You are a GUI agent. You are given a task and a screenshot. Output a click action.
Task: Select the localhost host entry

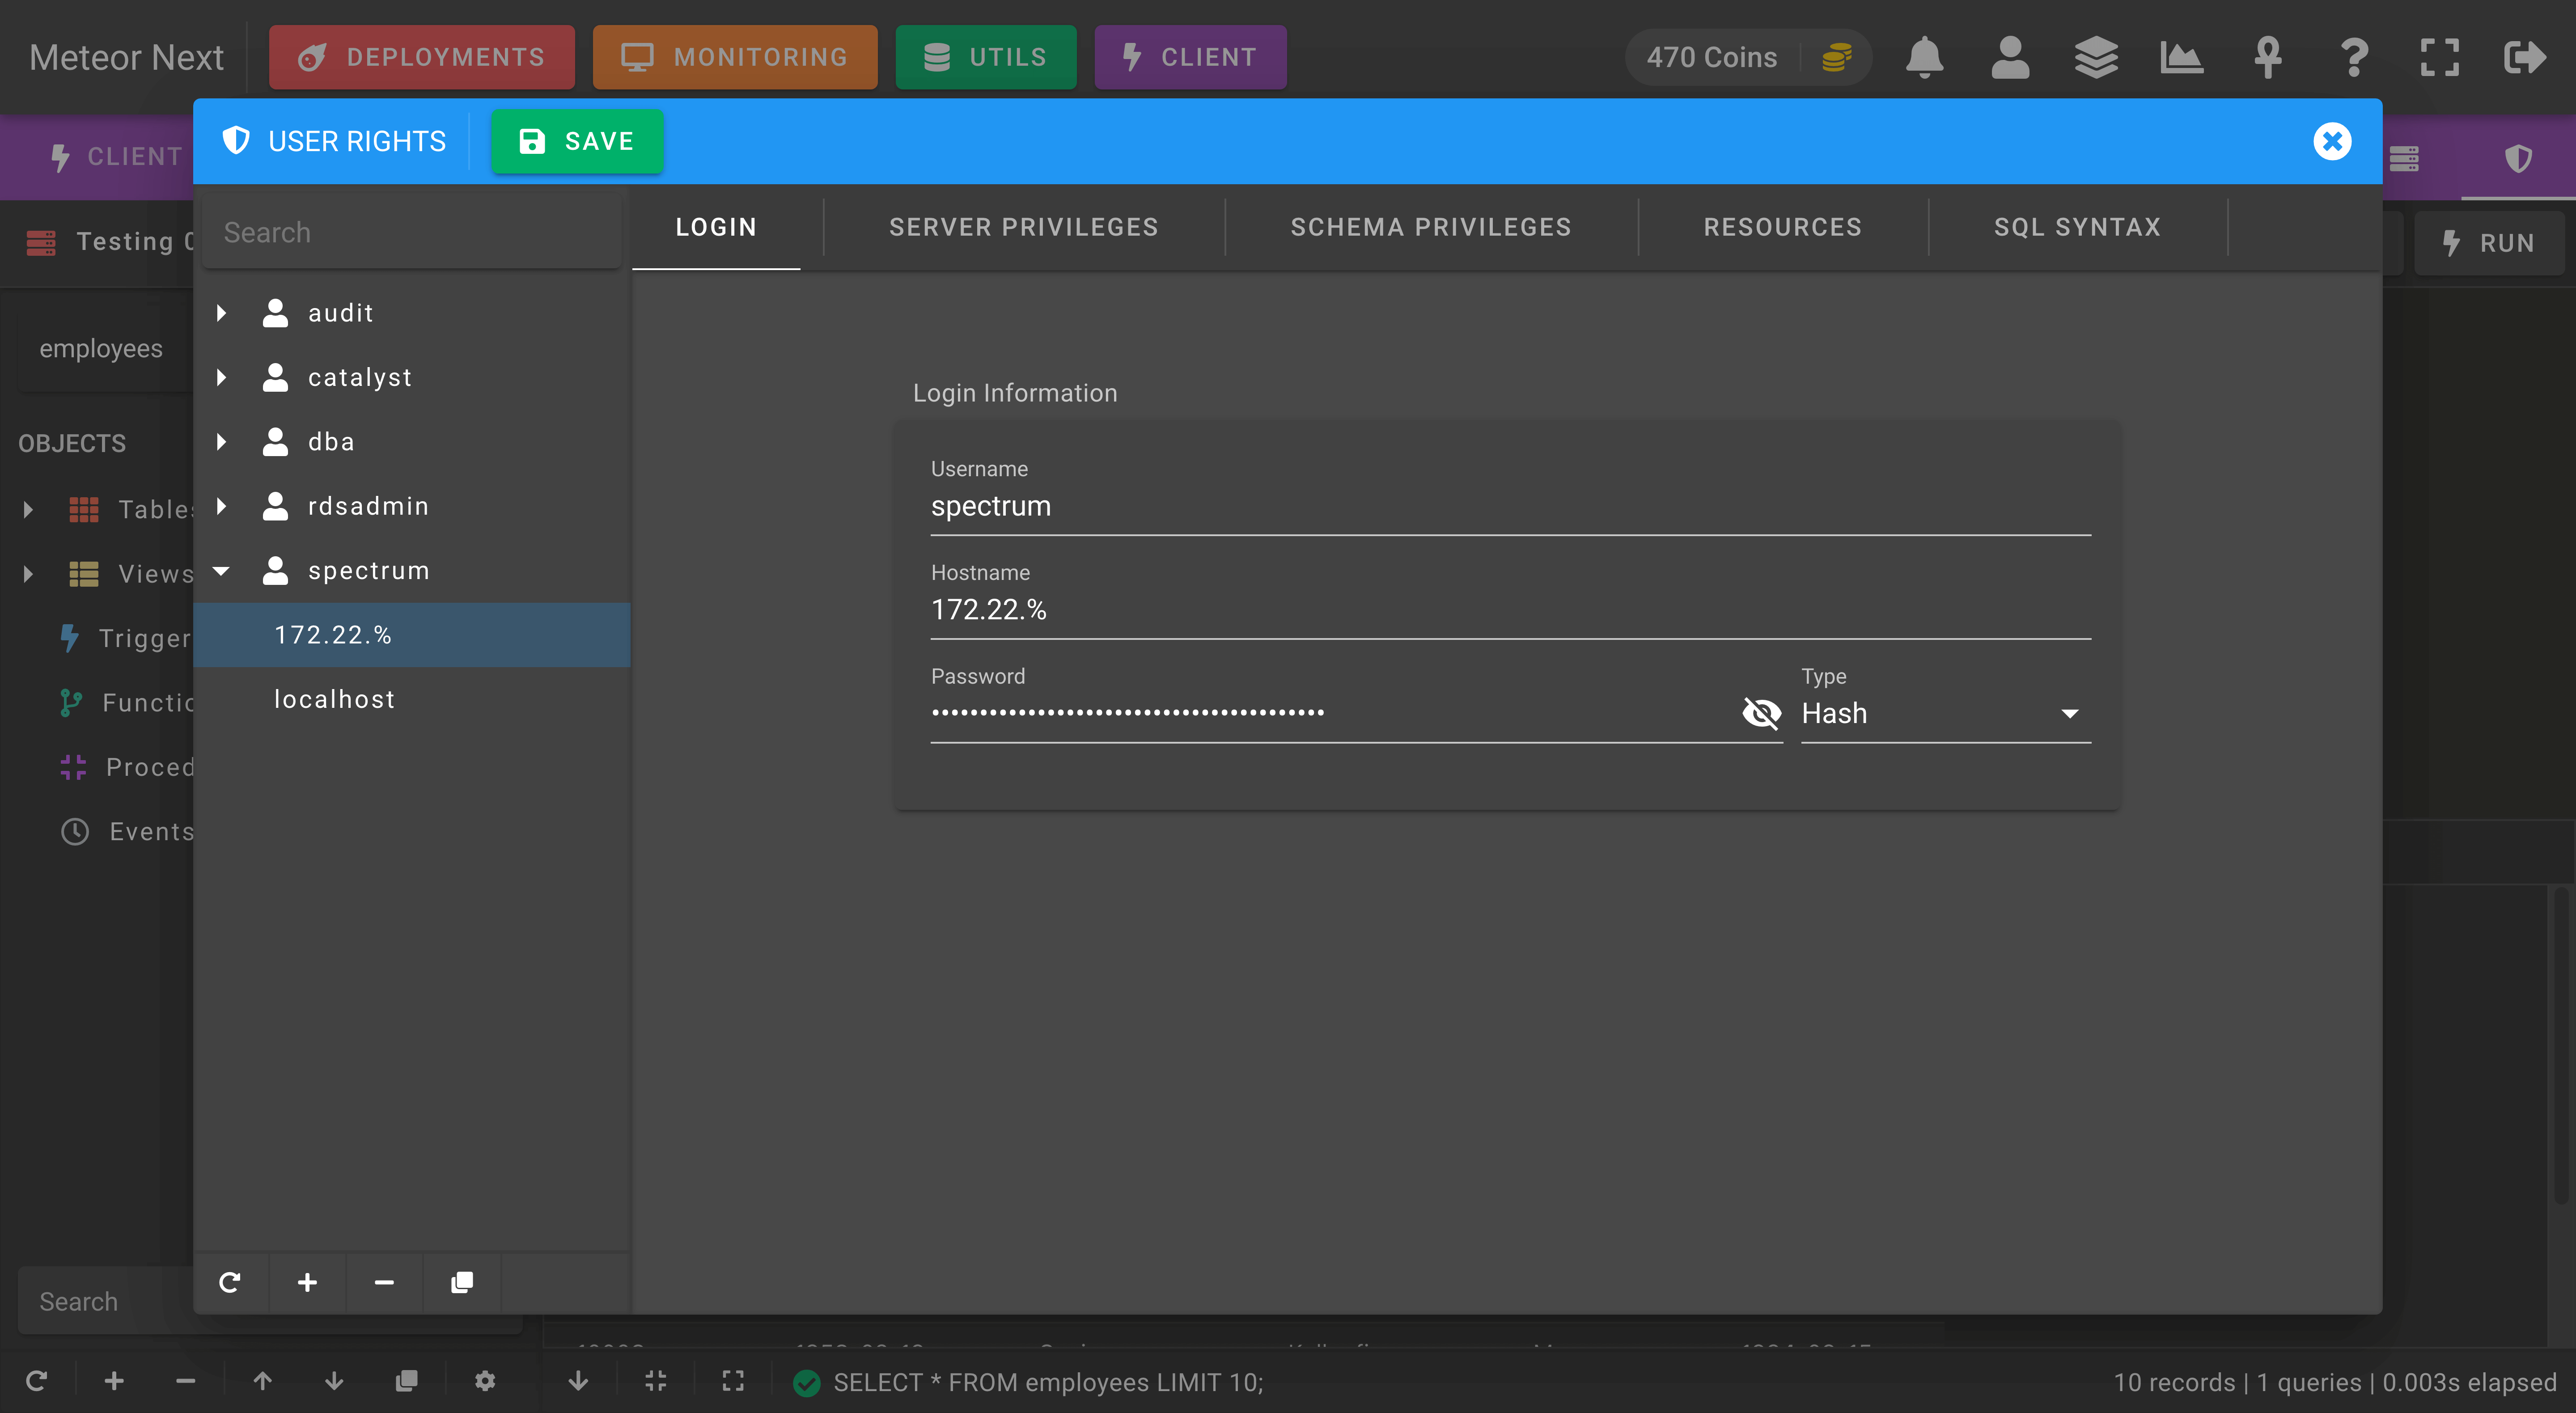pos(412,699)
